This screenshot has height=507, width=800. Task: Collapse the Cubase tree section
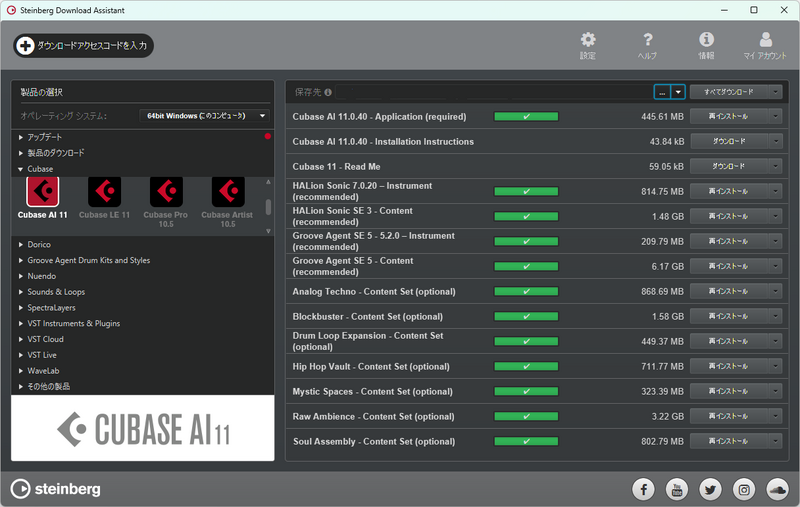click(20, 169)
